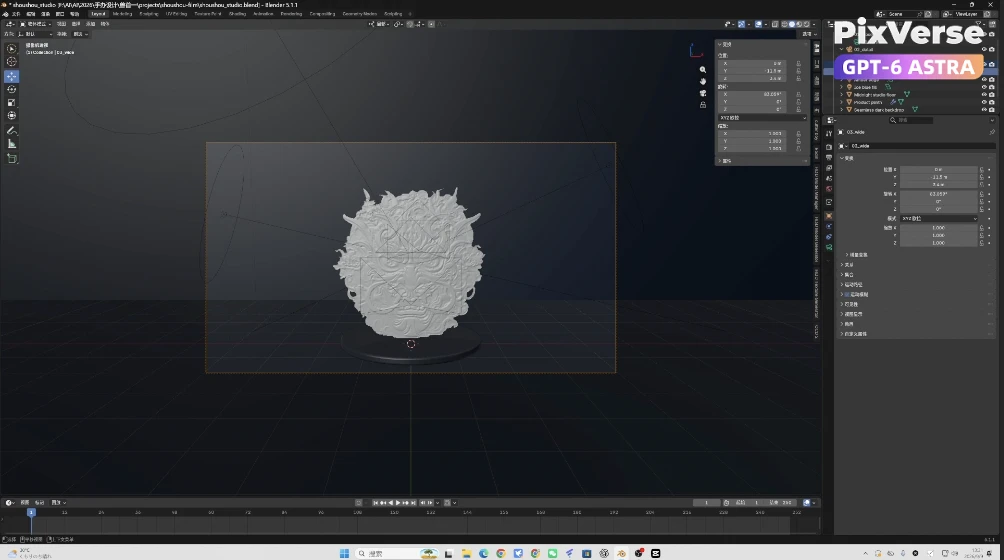
Task: Choose the Measure ruler tool
Action: 12,144
